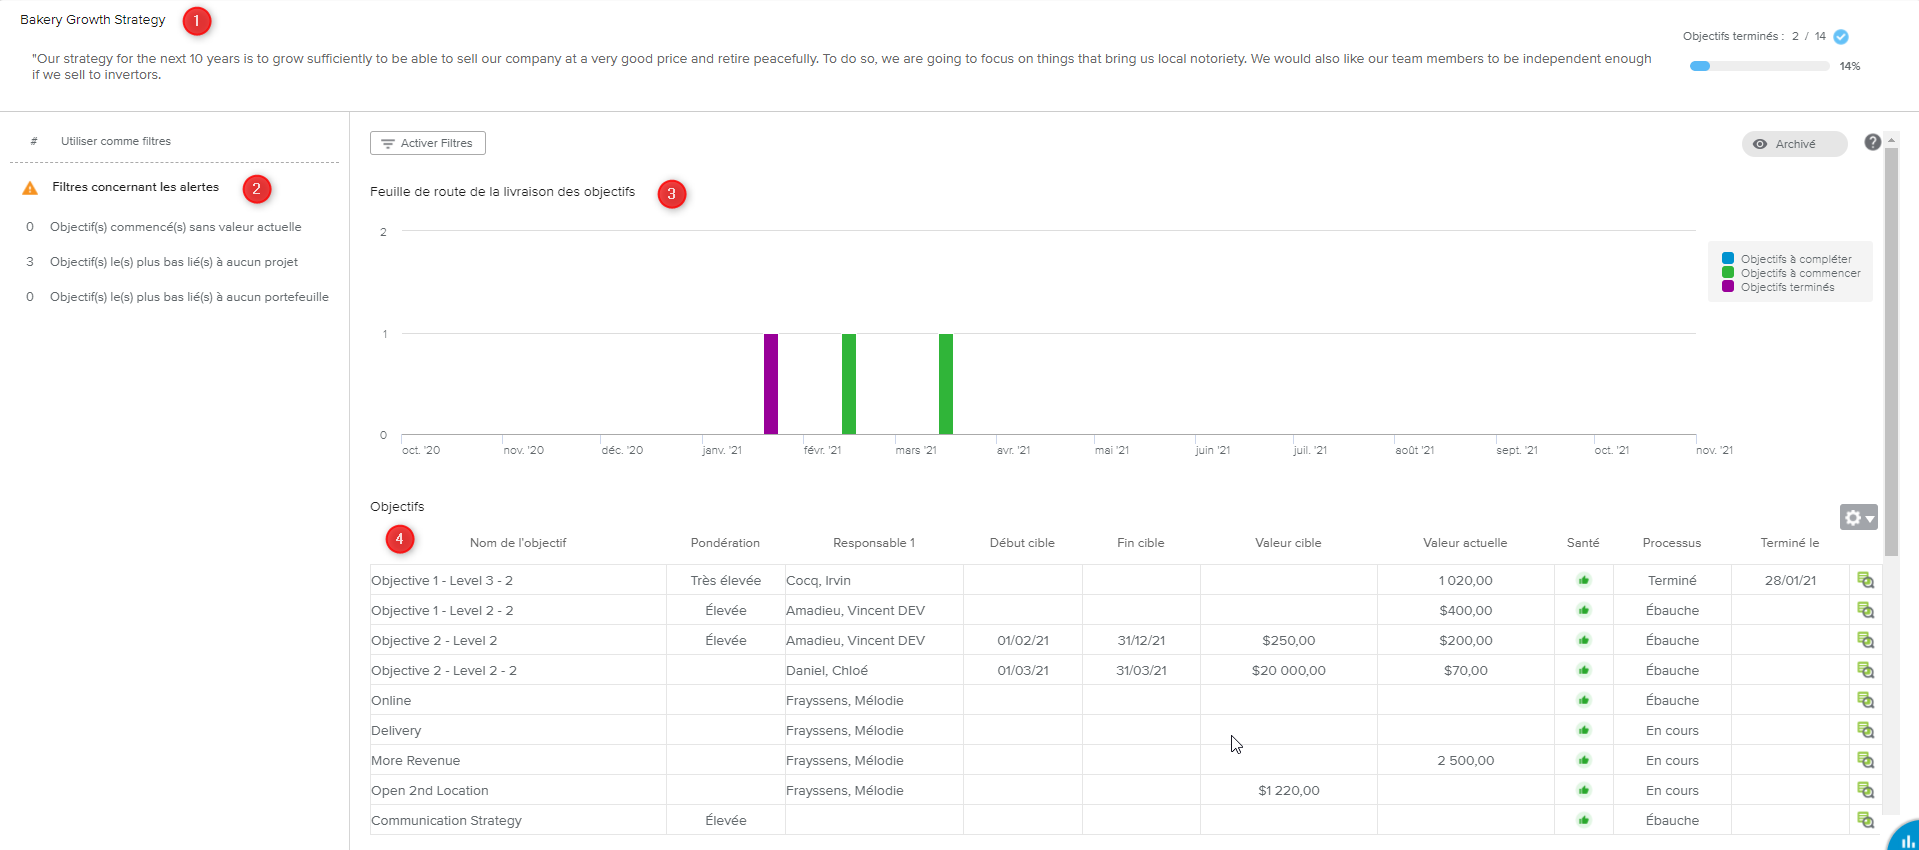Open details icon for Delivery row
The height and width of the screenshot is (850, 1919).
pyautogui.click(x=1865, y=730)
